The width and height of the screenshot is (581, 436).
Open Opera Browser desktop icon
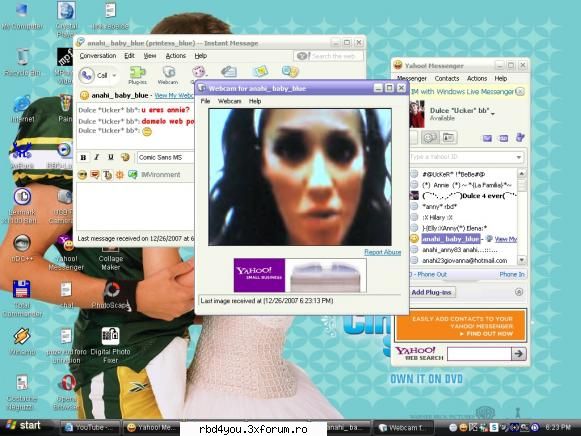pyautogui.click(x=67, y=393)
